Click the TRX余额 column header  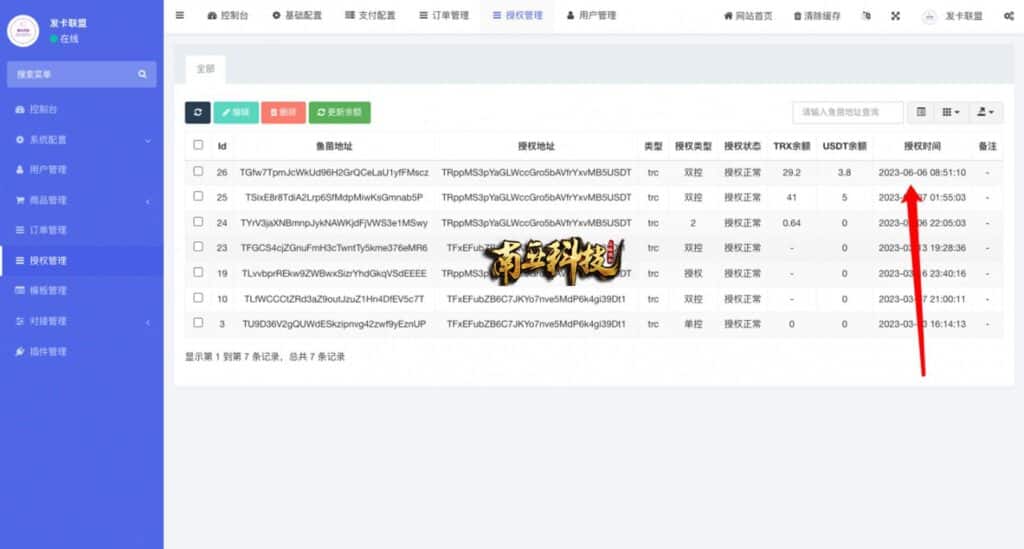(792, 146)
